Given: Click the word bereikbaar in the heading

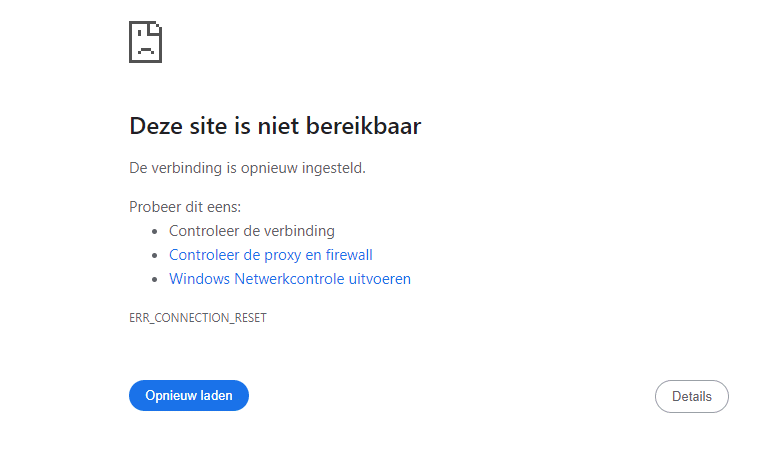Looking at the screenshot, I should tap(363, 126).
